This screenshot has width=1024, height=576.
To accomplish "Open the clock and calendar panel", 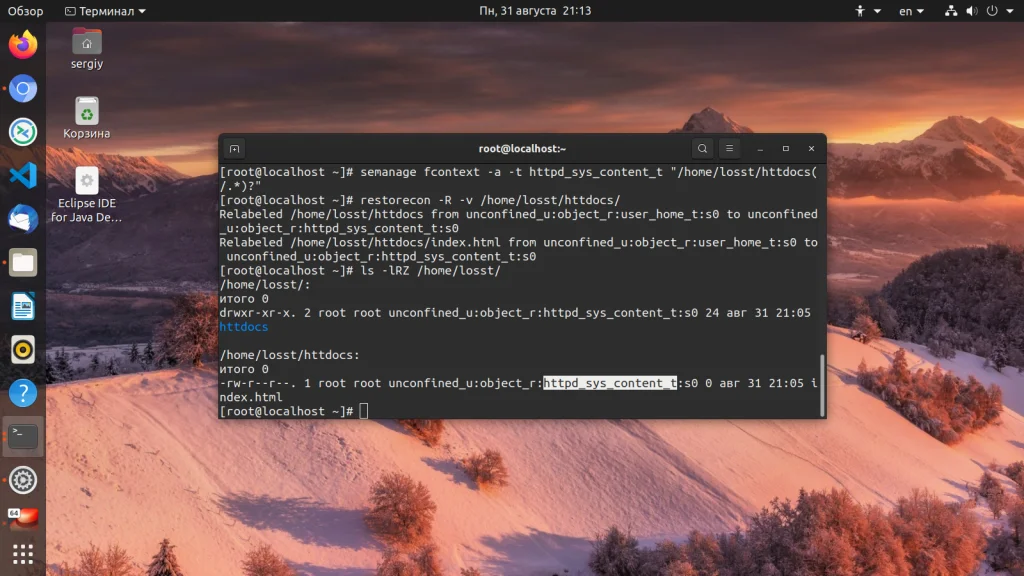I will tap(535, 11).
